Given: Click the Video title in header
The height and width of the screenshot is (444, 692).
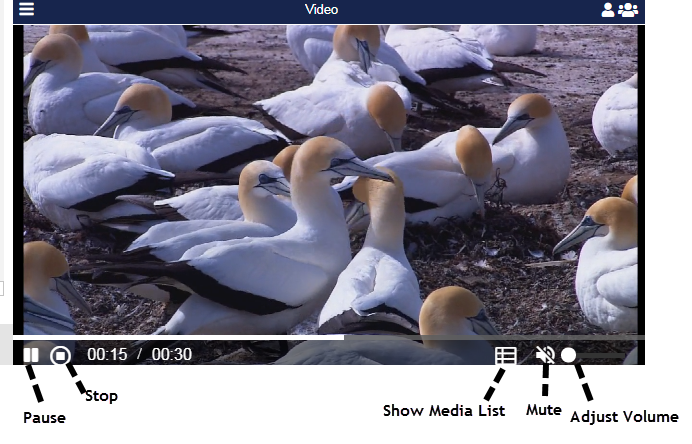Looking at the screenshot, I should 321,10.
